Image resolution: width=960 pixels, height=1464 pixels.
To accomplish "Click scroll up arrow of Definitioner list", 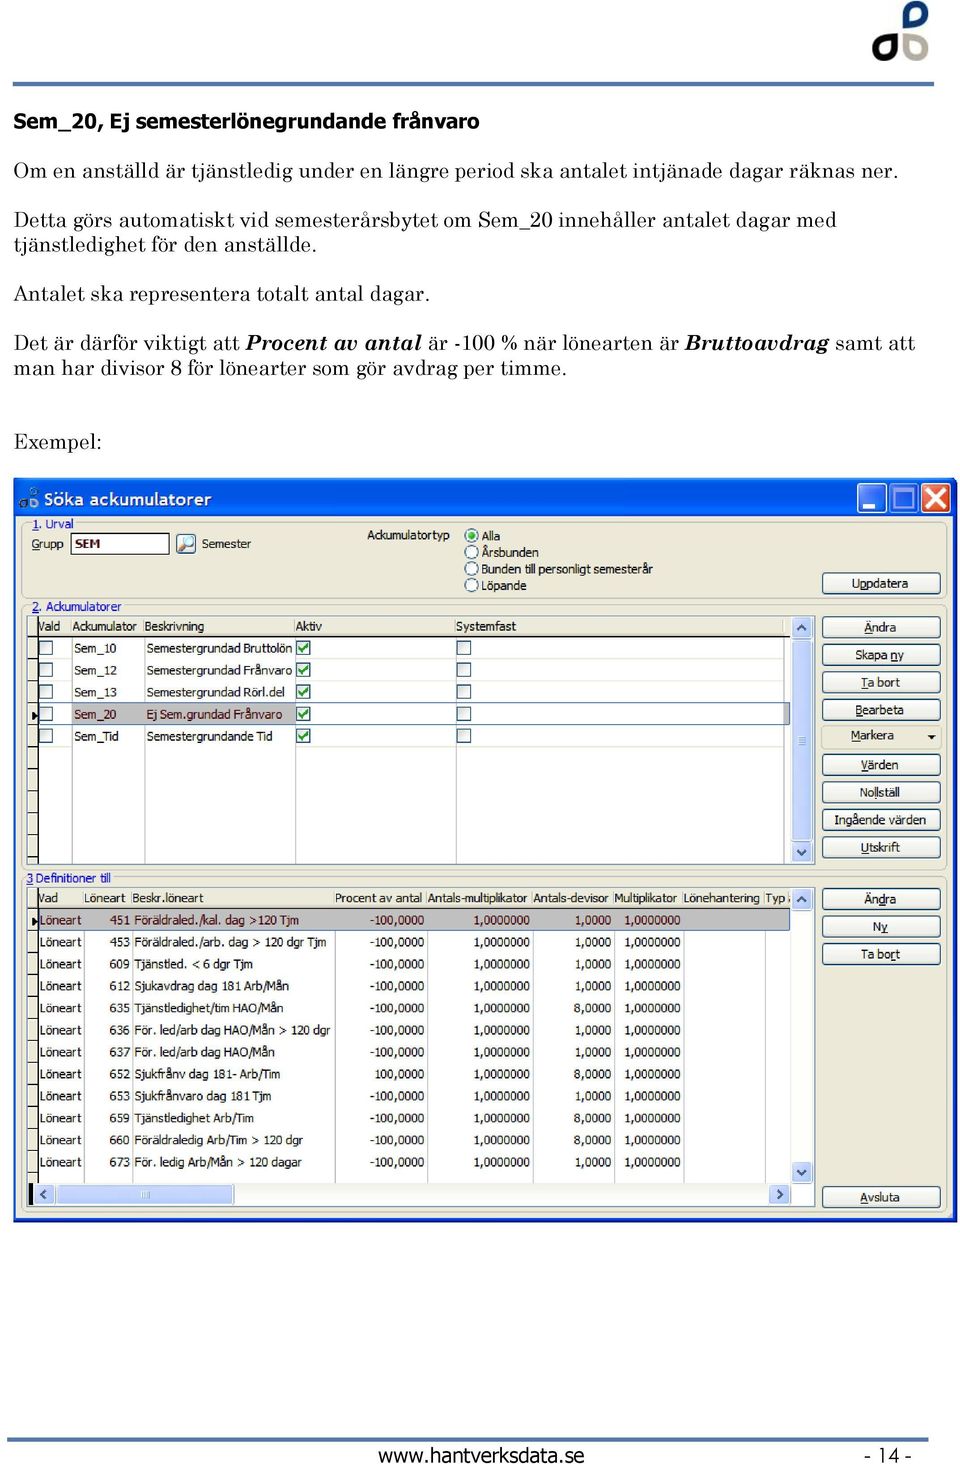I will [802, 899].
